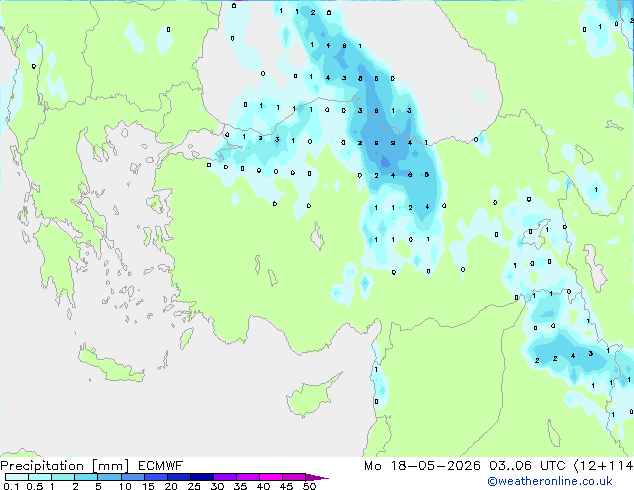Click the 30–35 mm purple legend swatch
This screenshot has height=490, width=634.
point(225,477)
